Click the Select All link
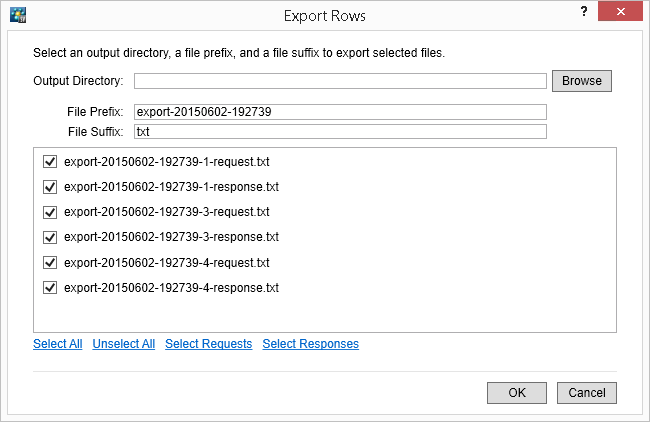 [x=57, y=344]
